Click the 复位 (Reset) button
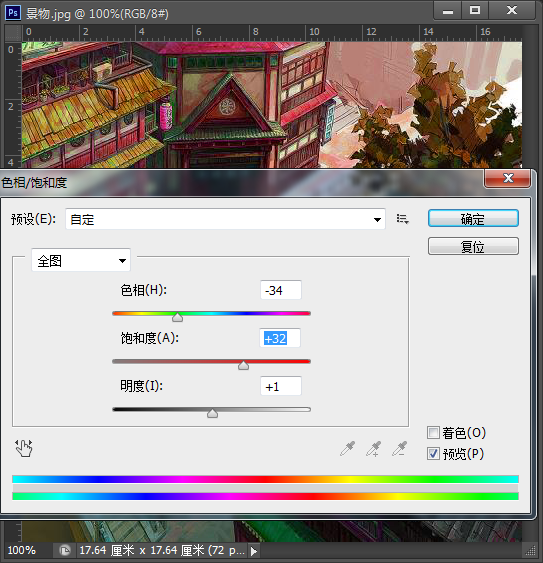This screenshot has height=563, width=543. [x=473, y=246]
